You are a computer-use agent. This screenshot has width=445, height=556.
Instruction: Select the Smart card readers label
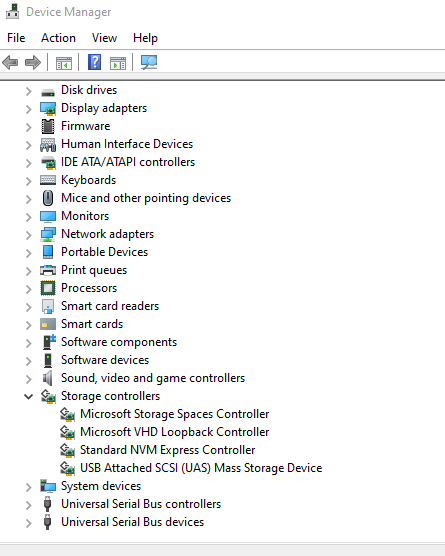click(110, 306)
